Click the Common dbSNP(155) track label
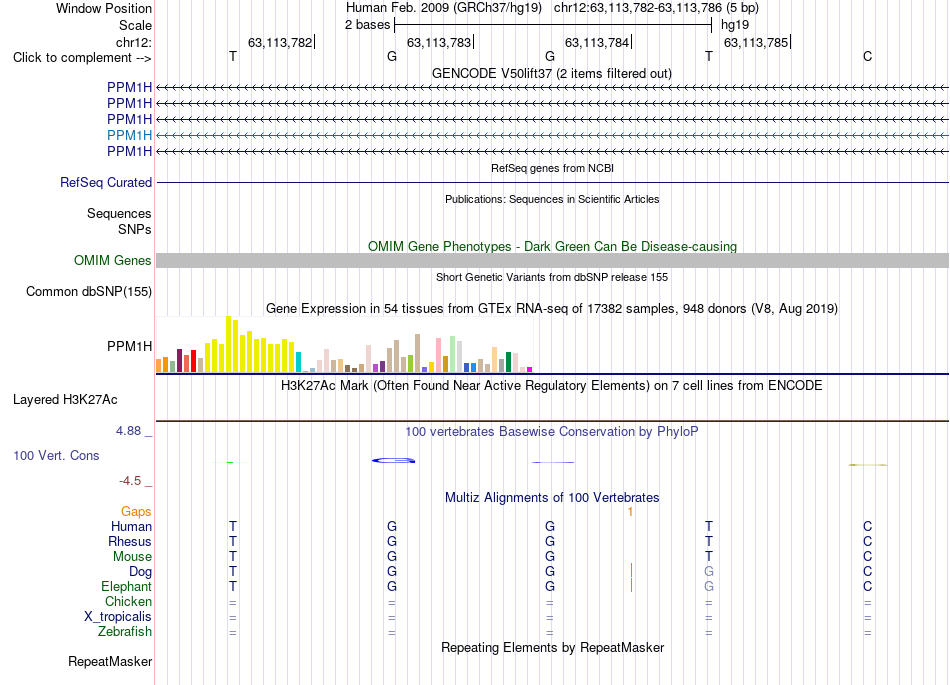Image resolution: width=950 pixels, height=685 pixels. point(88,291)
